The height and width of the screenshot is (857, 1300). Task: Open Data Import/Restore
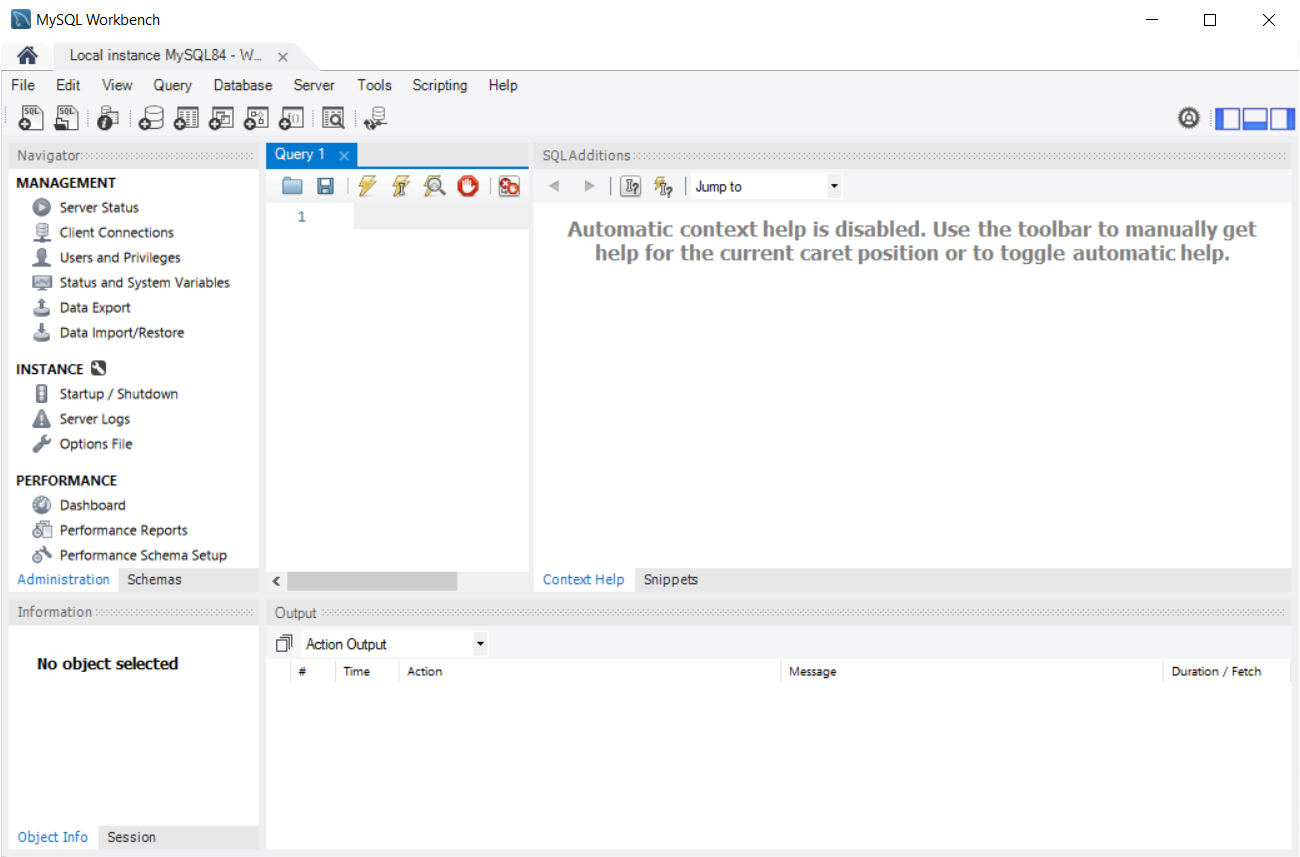pyautogui.click(x=122, y=332)
